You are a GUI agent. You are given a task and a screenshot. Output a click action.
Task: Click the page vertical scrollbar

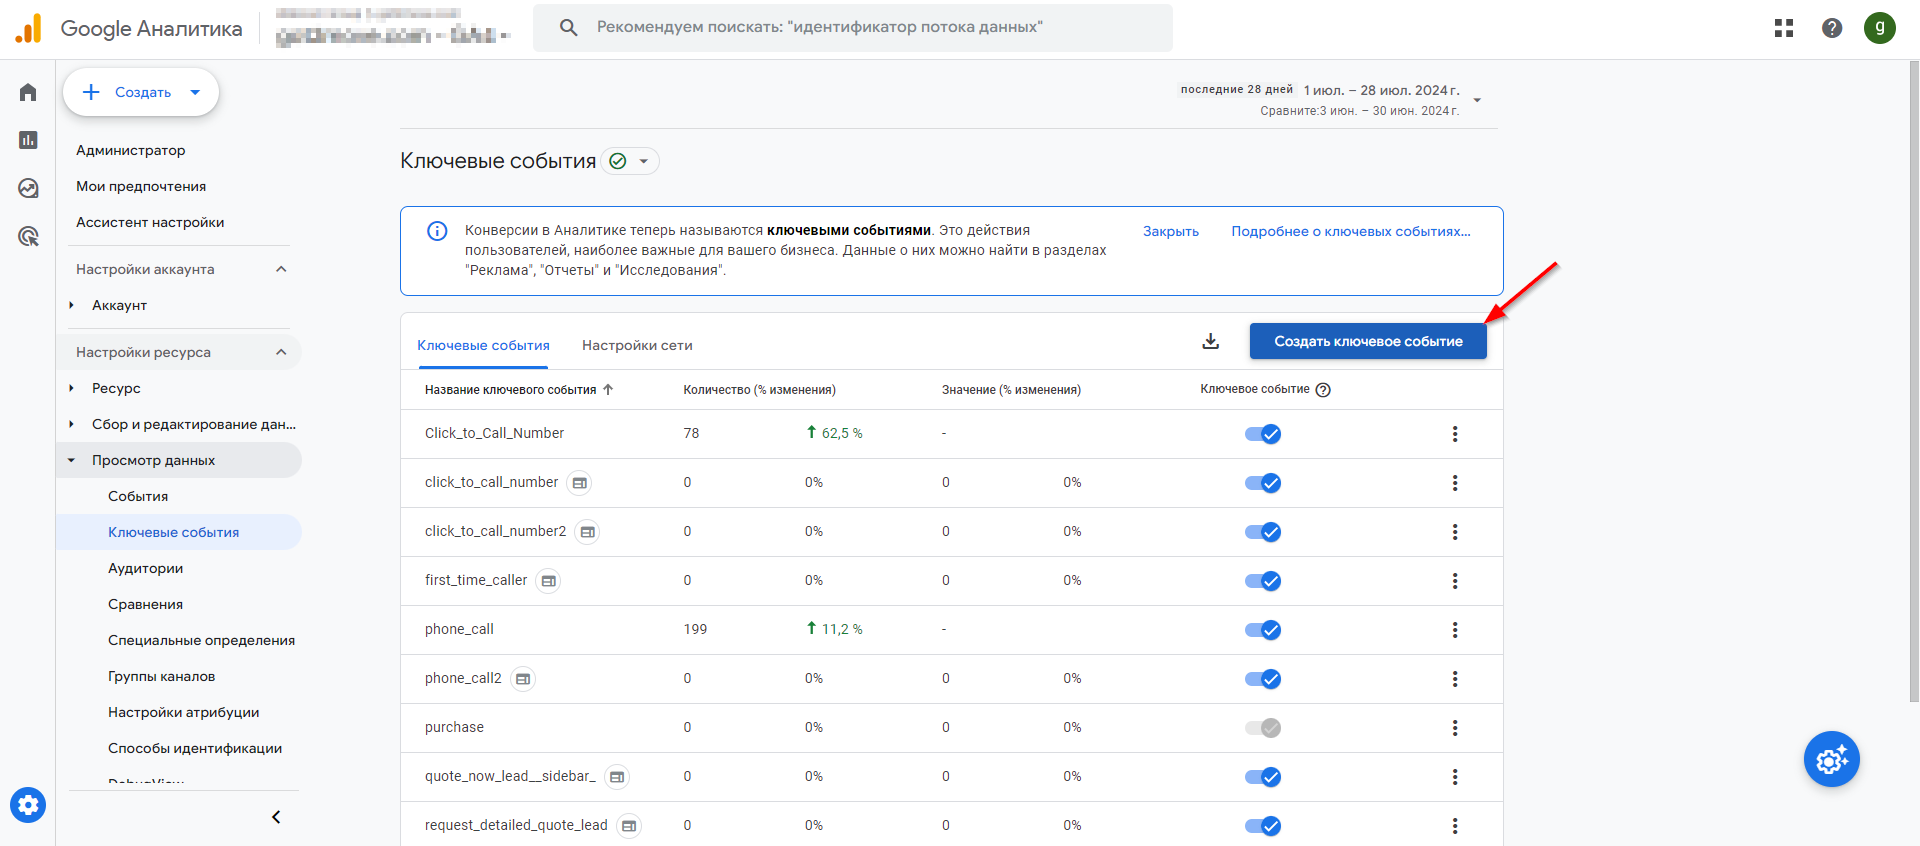click(1914, 380)
